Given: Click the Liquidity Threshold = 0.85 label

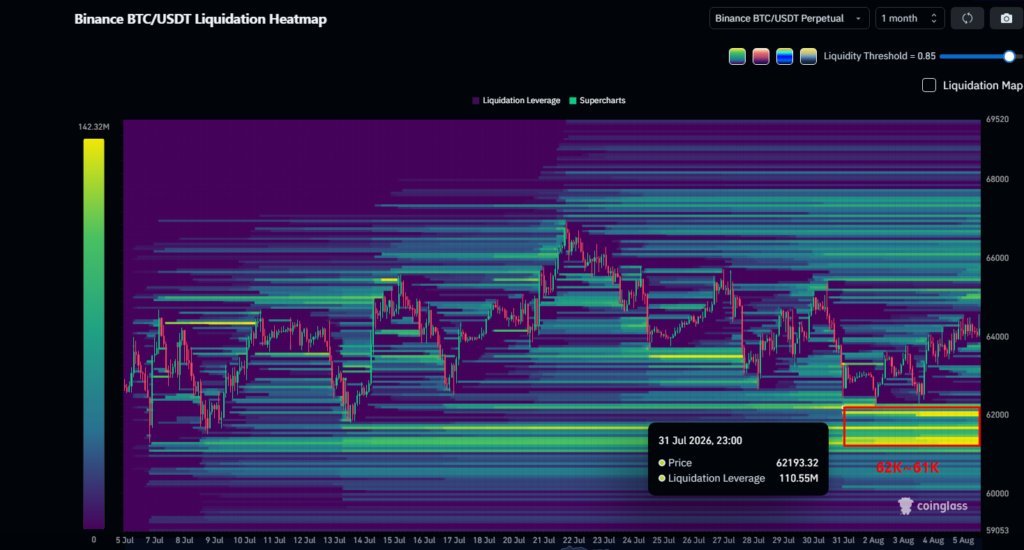Looking at the screenshot, I should click(x=879, y=56).
